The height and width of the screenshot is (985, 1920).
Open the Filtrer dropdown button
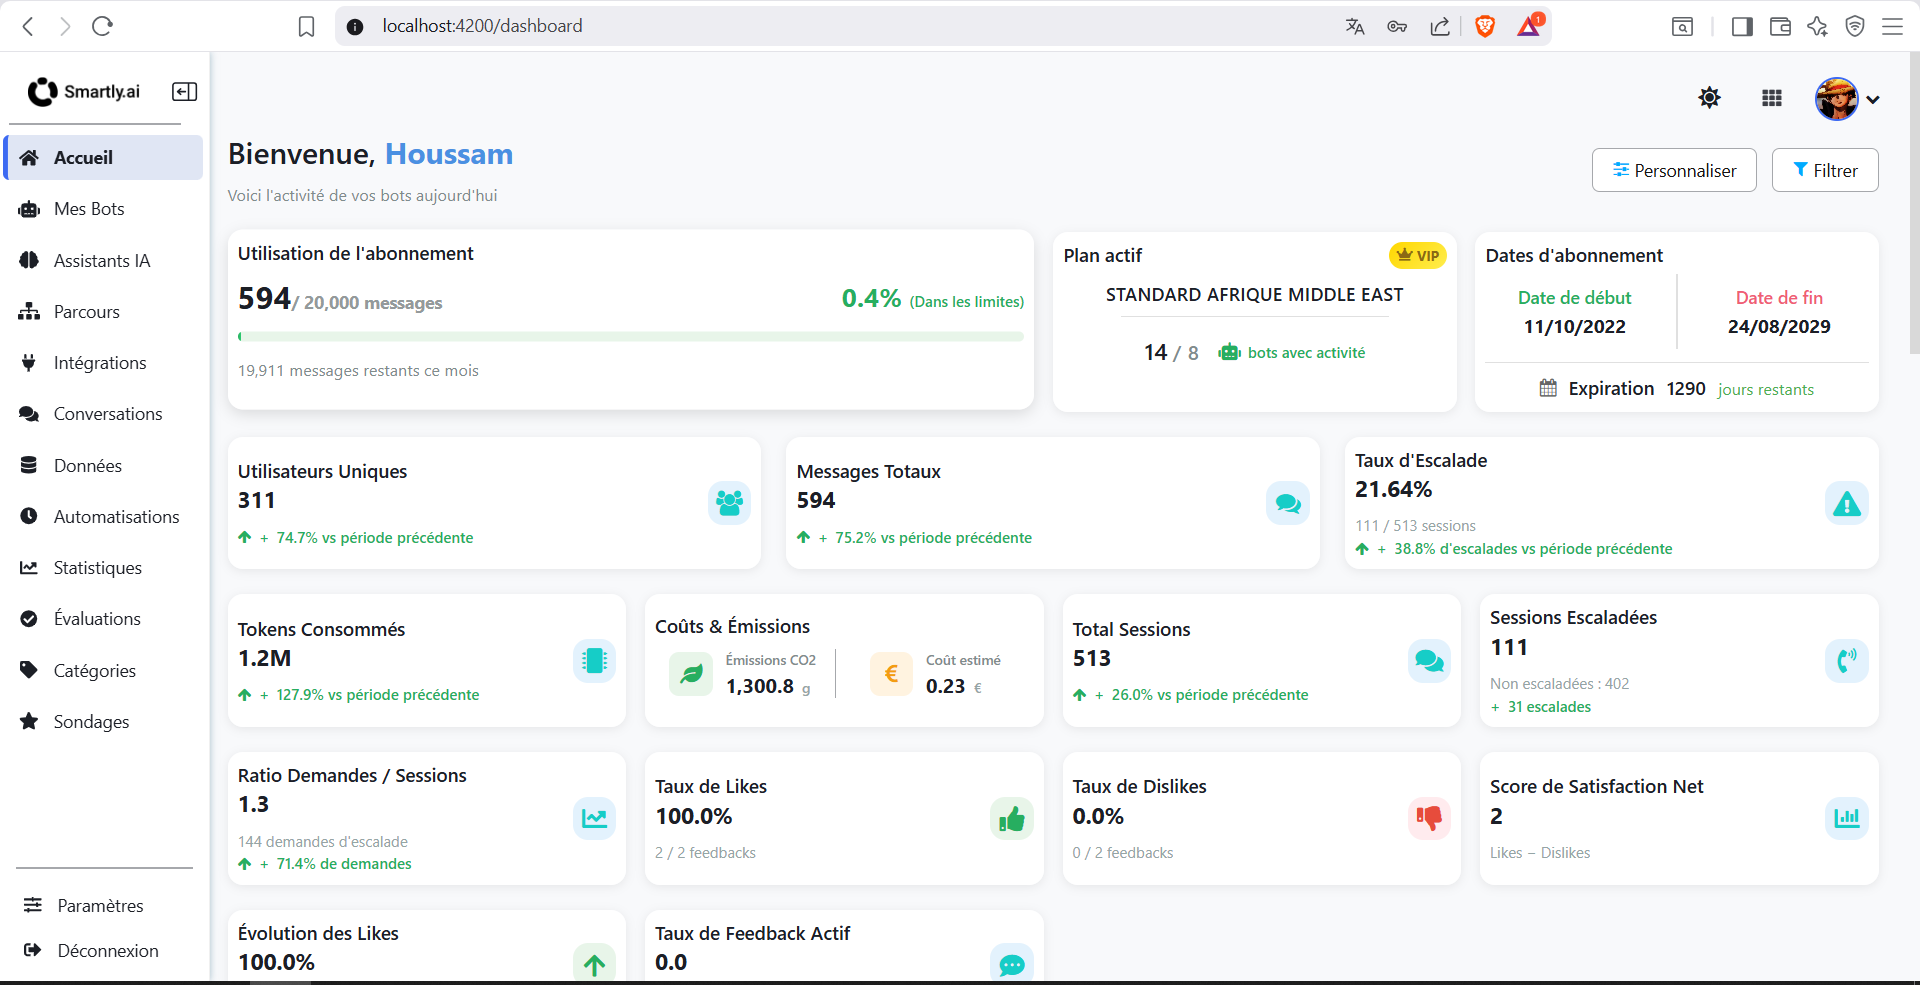point(1825,170)
